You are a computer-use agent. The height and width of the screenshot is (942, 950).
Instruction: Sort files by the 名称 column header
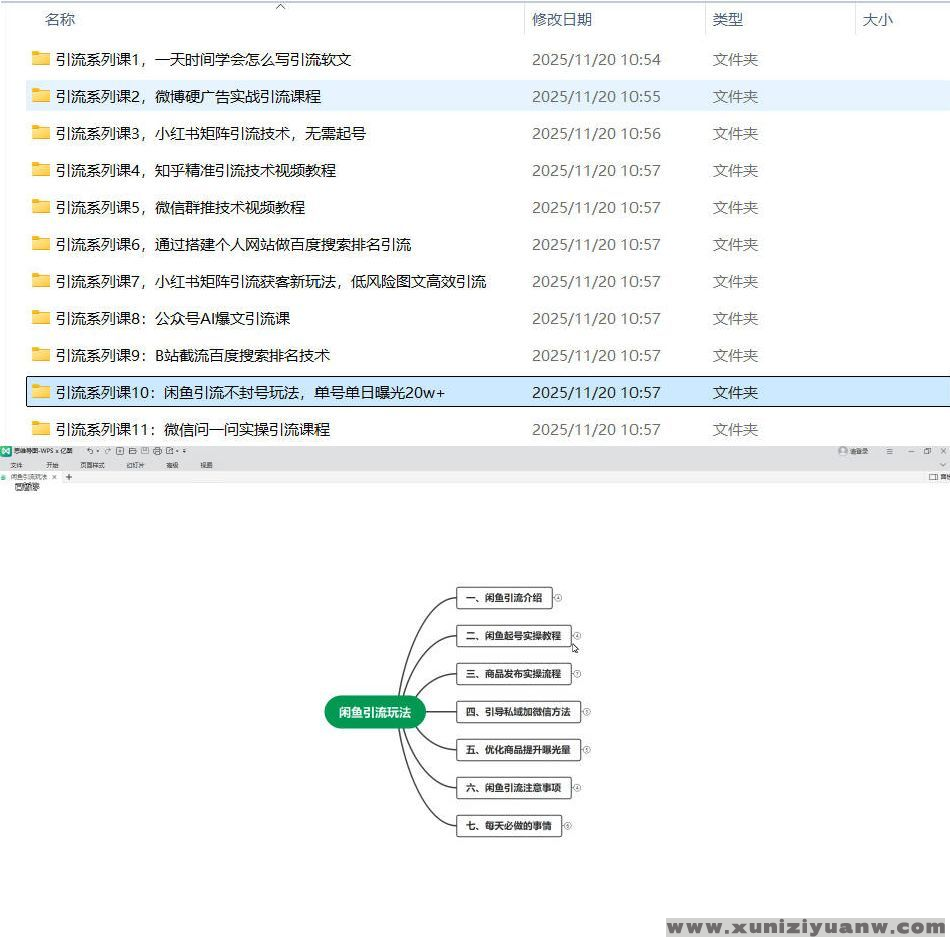(x=60, y=20)
